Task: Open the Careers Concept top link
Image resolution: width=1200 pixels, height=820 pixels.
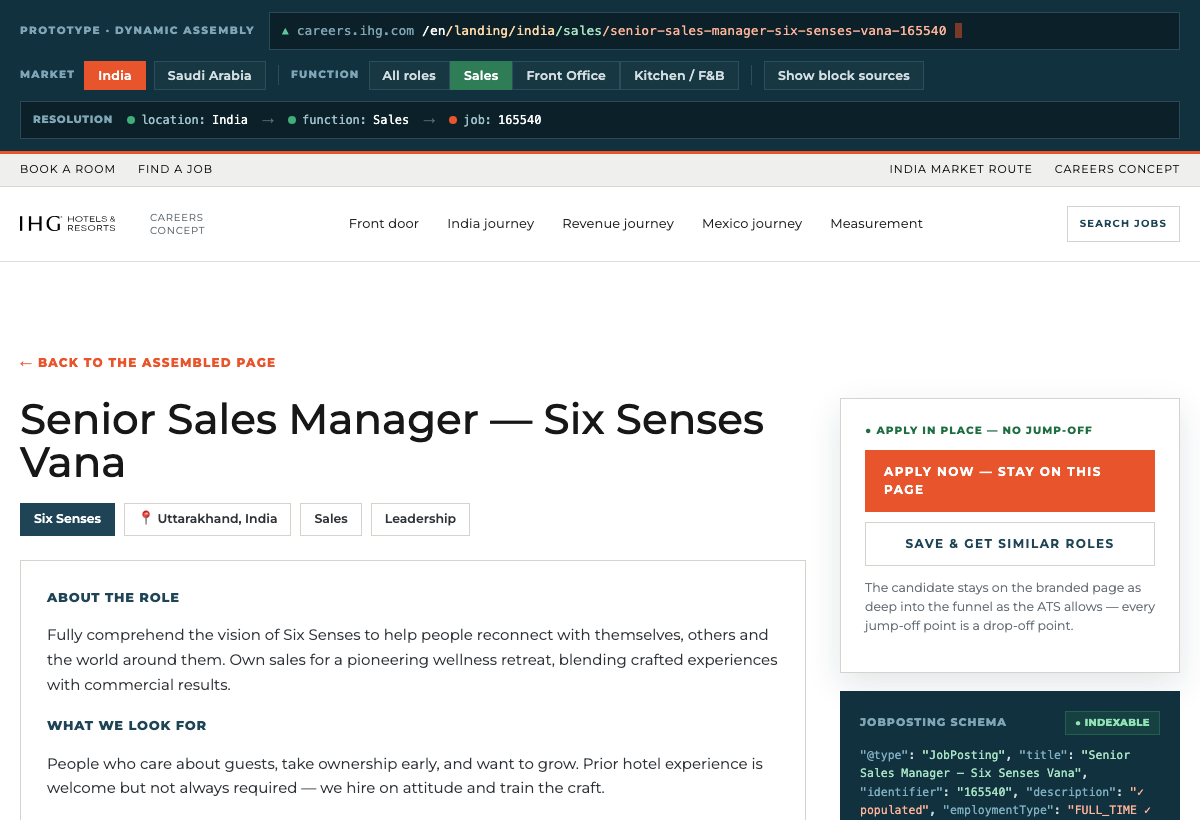Action: [x=1117, y=169]
